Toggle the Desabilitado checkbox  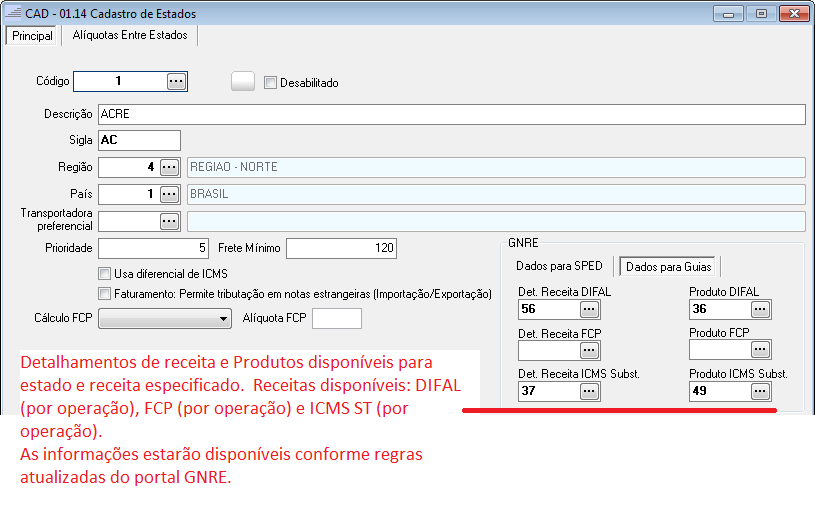(x=270, y=83)
